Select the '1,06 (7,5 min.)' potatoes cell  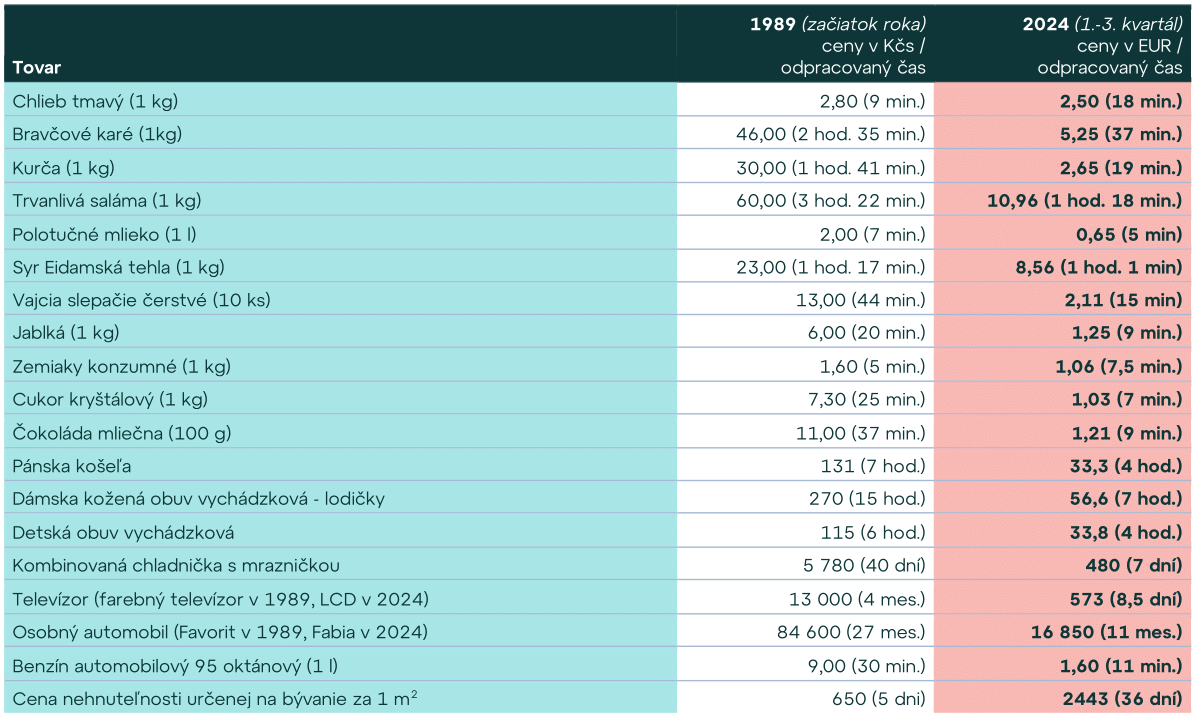tap(1118, 366)
